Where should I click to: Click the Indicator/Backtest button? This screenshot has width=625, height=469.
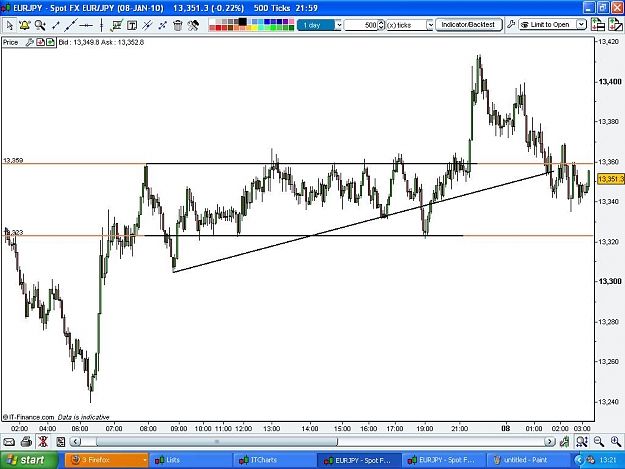tap(468, 25)
